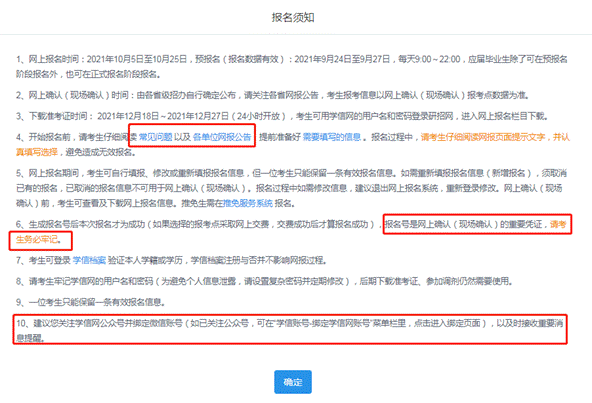
Task: Click the 报名须知 dialog title
Action: pyautogui.click(x=293, y=17)
